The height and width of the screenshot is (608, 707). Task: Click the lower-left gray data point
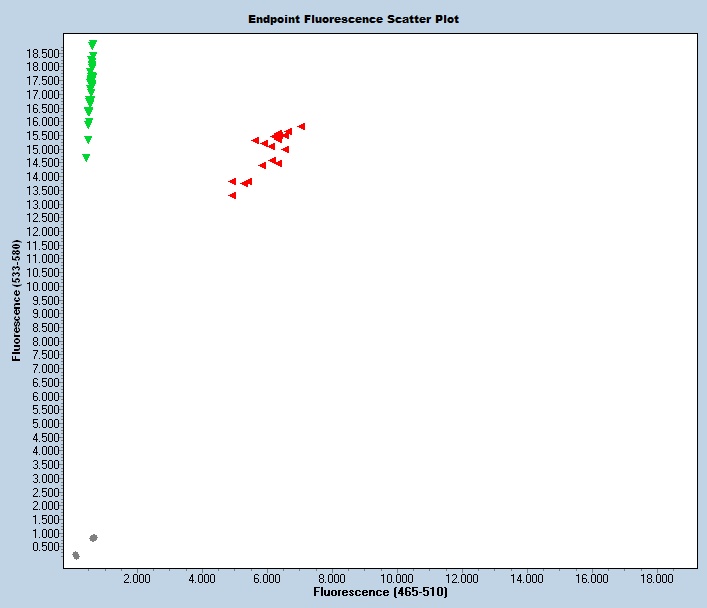pos(76,555)
